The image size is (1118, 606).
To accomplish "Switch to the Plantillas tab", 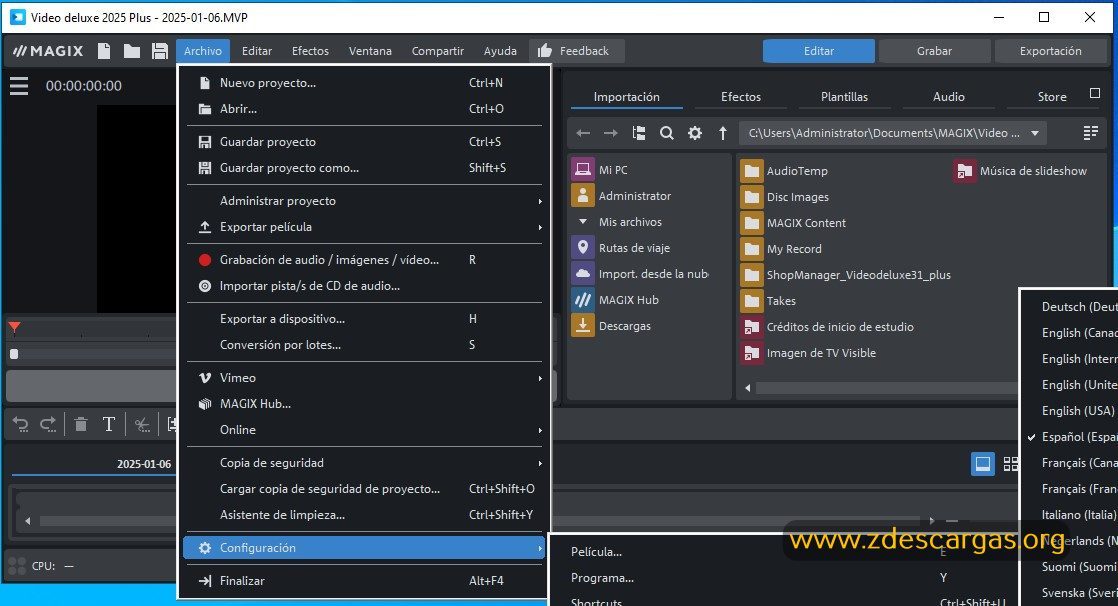I will pyautogui.click(x=844, y=97).
